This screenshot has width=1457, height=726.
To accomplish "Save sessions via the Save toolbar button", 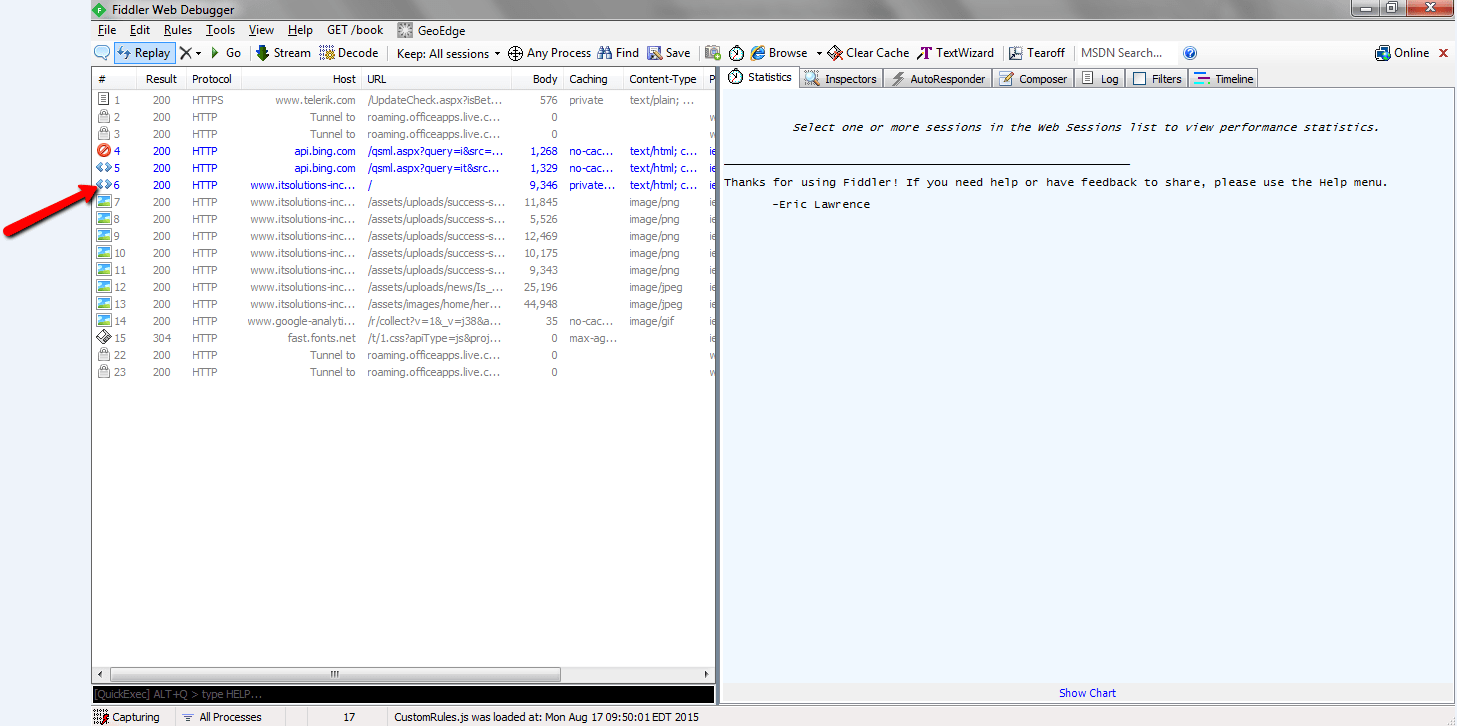I will (668, 53).
